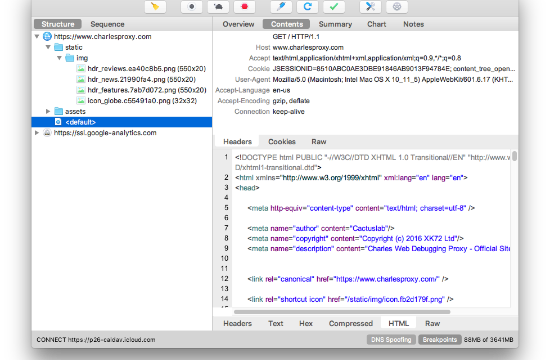The height and width of the screenshot is (360, 550).
Task: Collapse the static folder
Action: pos(48,47)
